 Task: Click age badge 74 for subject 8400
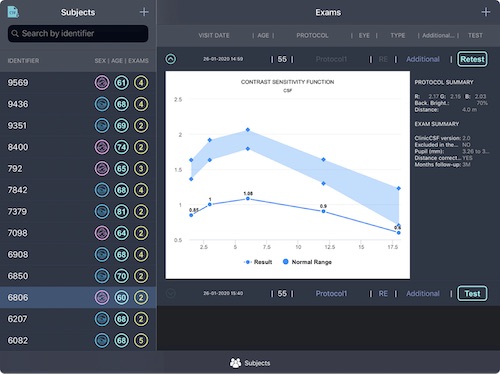pos(121,147)
